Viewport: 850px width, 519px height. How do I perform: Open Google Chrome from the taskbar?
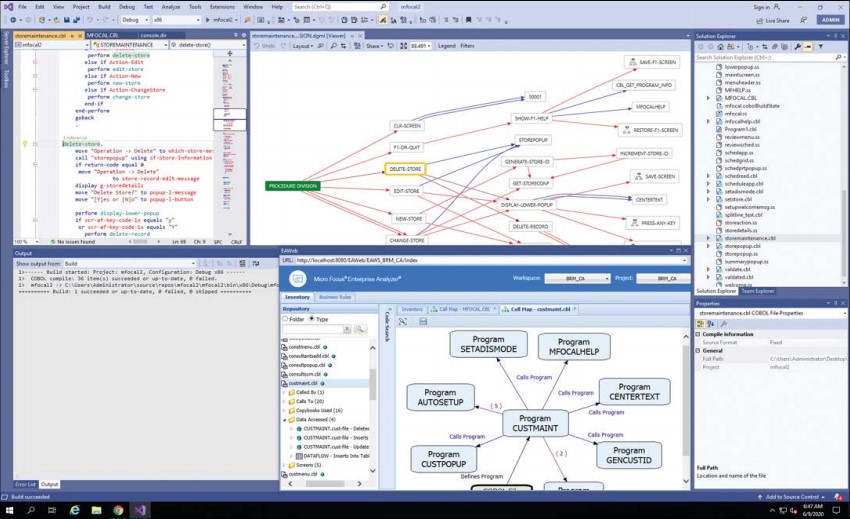118,510
